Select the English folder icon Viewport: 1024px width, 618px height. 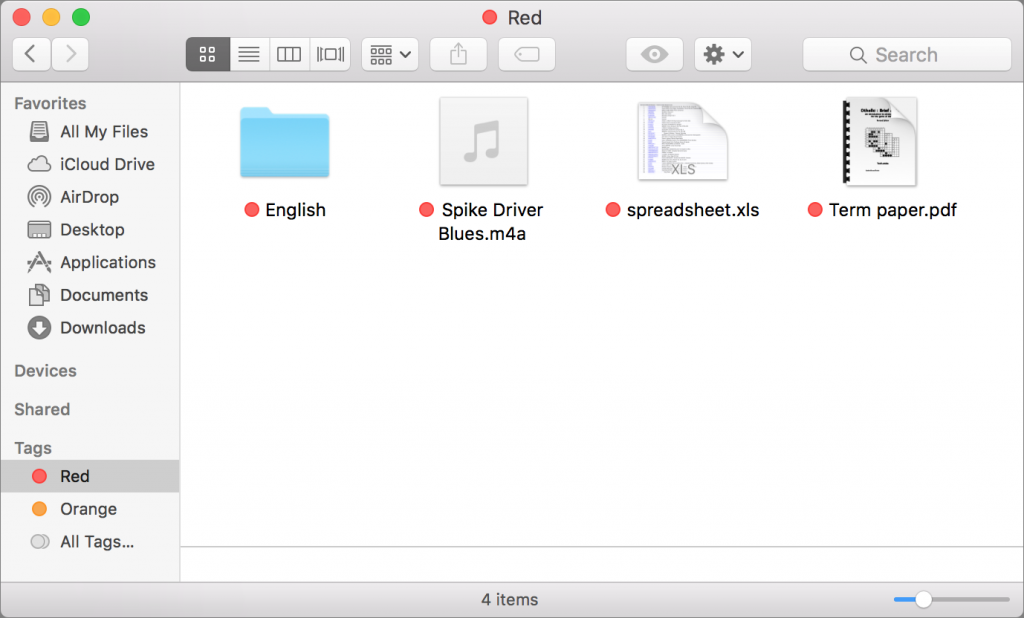285,142
